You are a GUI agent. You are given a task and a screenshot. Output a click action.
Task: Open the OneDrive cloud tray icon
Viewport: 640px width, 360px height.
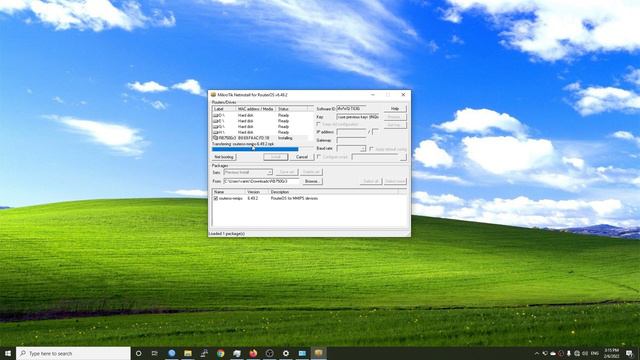tap(553, 353)
